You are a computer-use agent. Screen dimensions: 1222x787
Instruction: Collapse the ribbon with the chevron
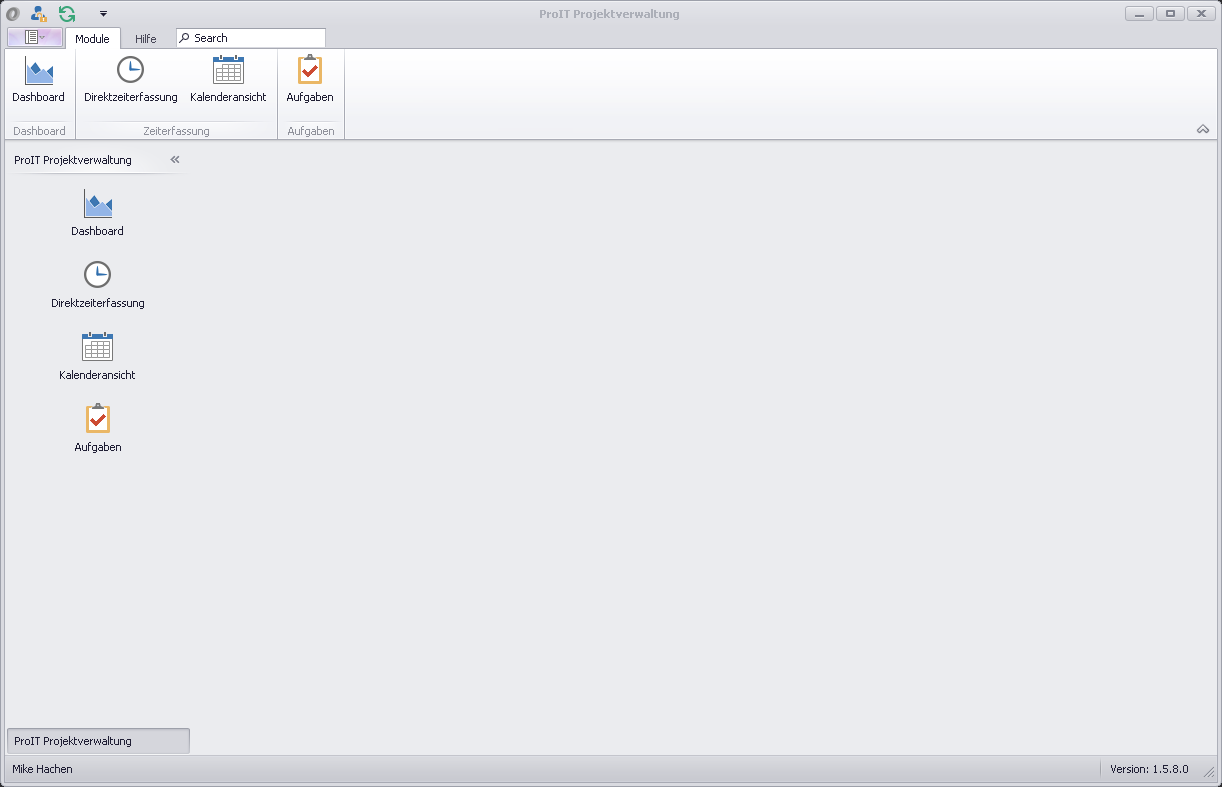[1202, 129]
